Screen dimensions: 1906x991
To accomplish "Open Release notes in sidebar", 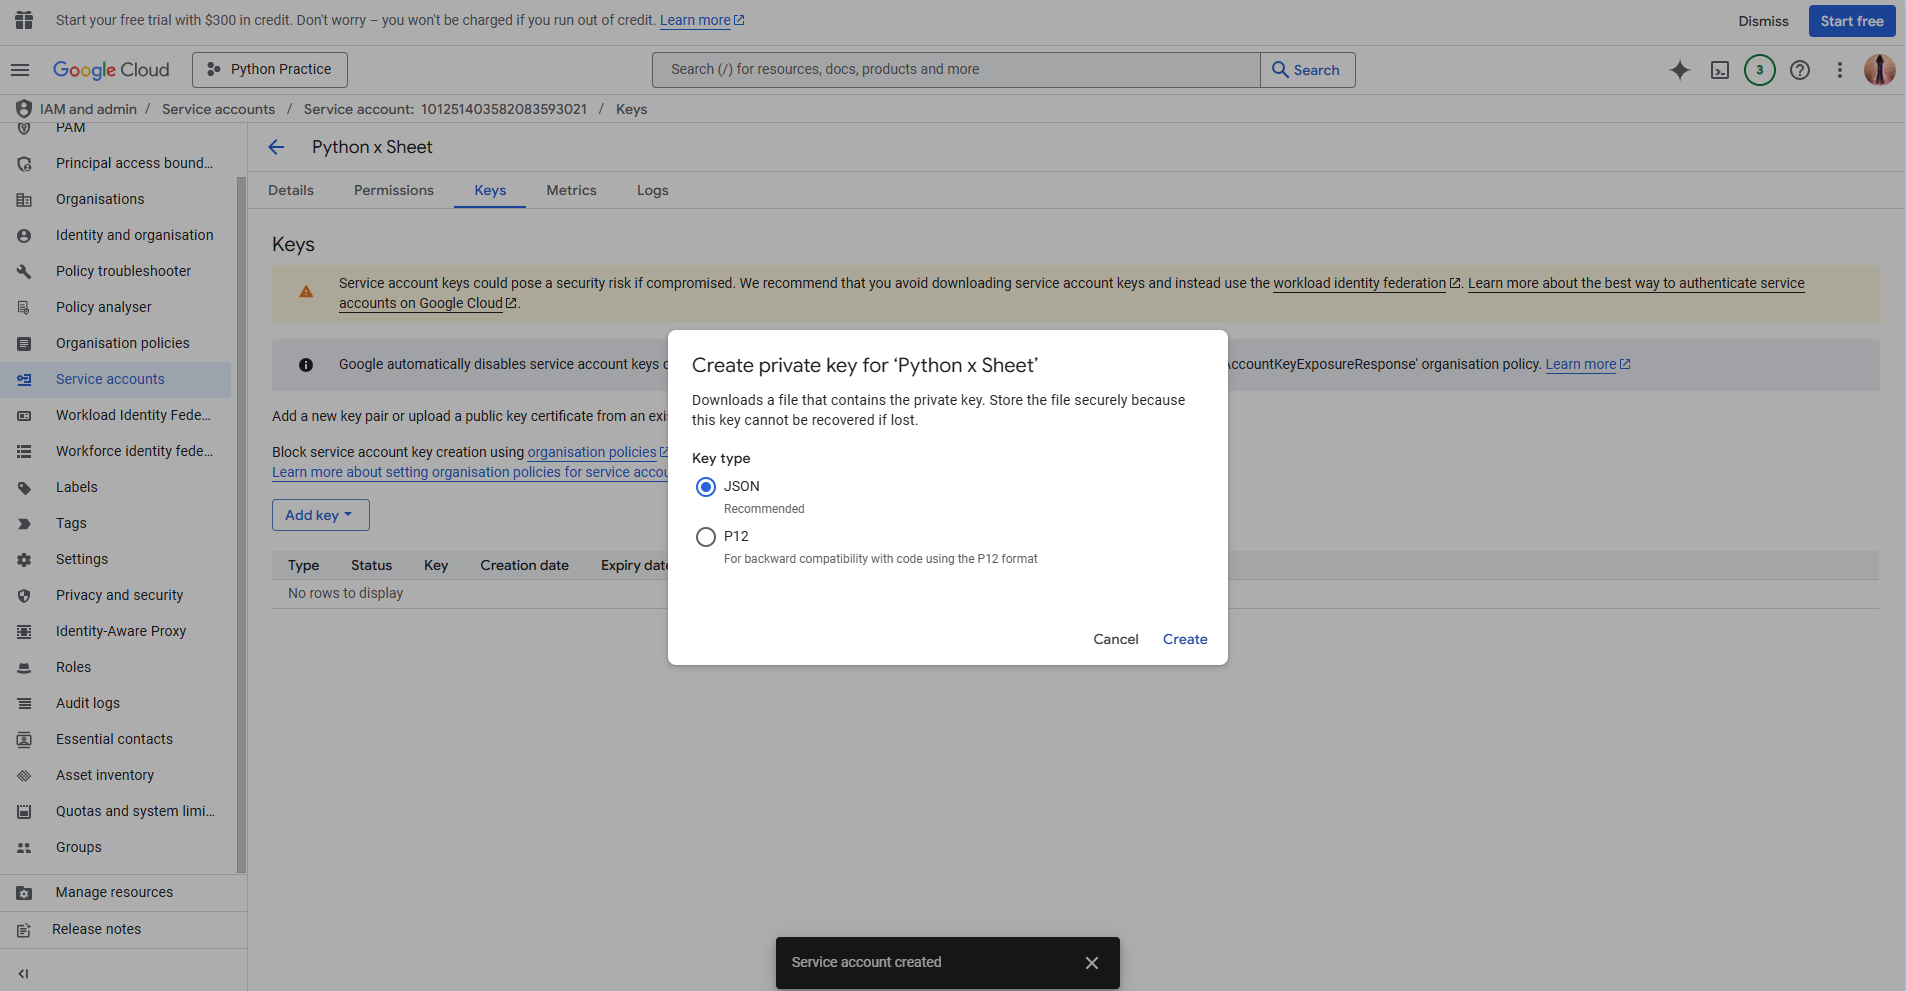I will point(123,929).
